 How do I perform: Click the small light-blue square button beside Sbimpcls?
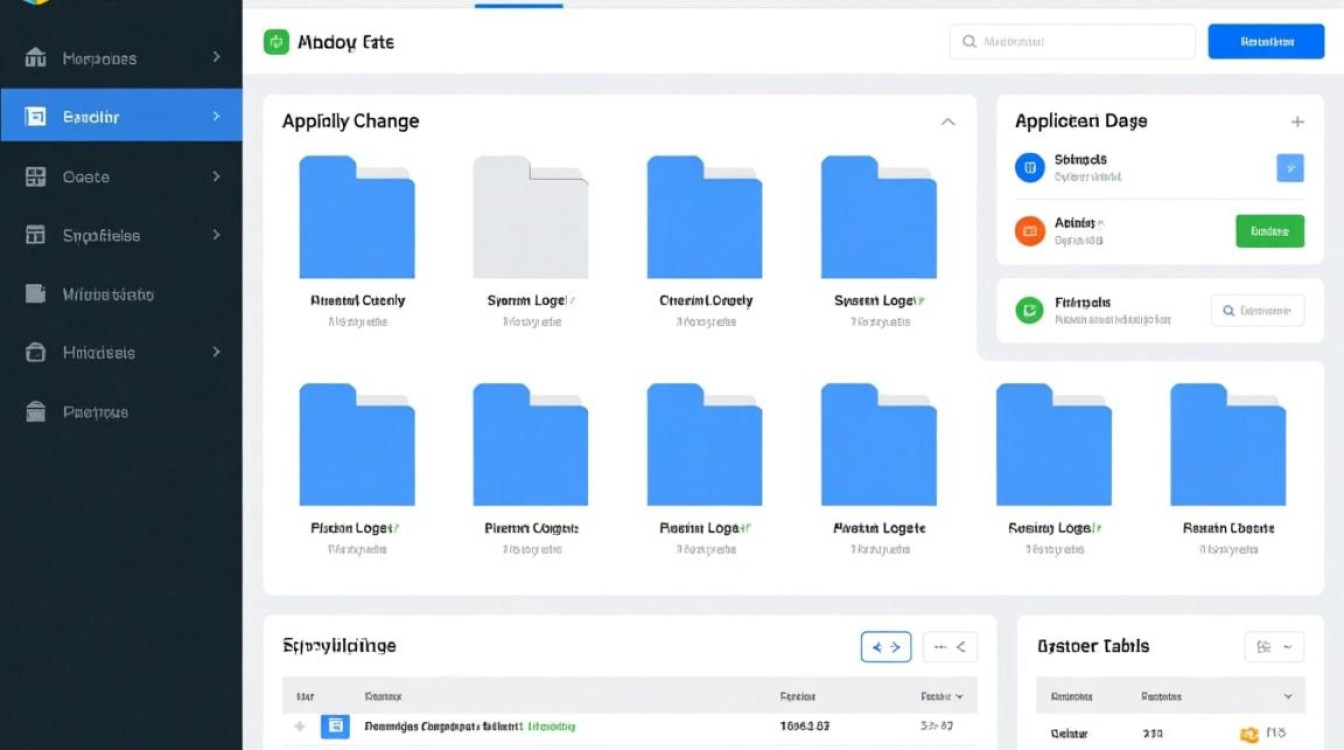point(1290,167)
